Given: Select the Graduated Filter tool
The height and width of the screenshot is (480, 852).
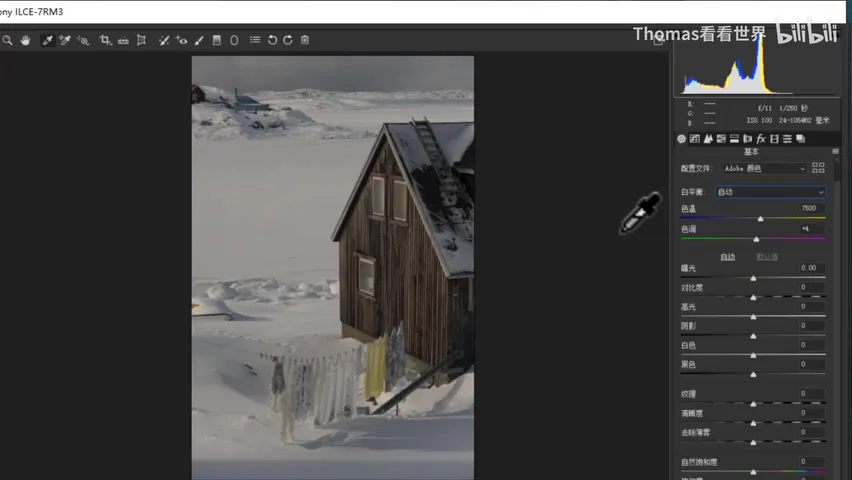Looking at the screenshot, I should [x=217, y=40].
